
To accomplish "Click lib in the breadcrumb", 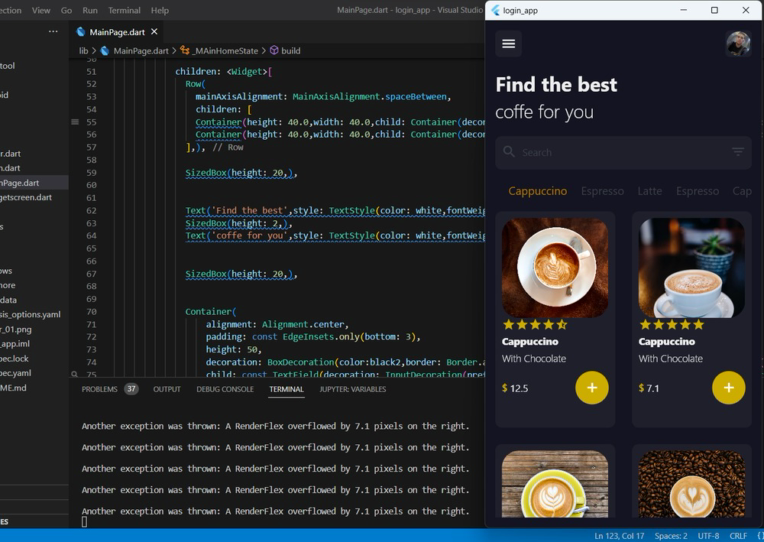I will 83,51.
